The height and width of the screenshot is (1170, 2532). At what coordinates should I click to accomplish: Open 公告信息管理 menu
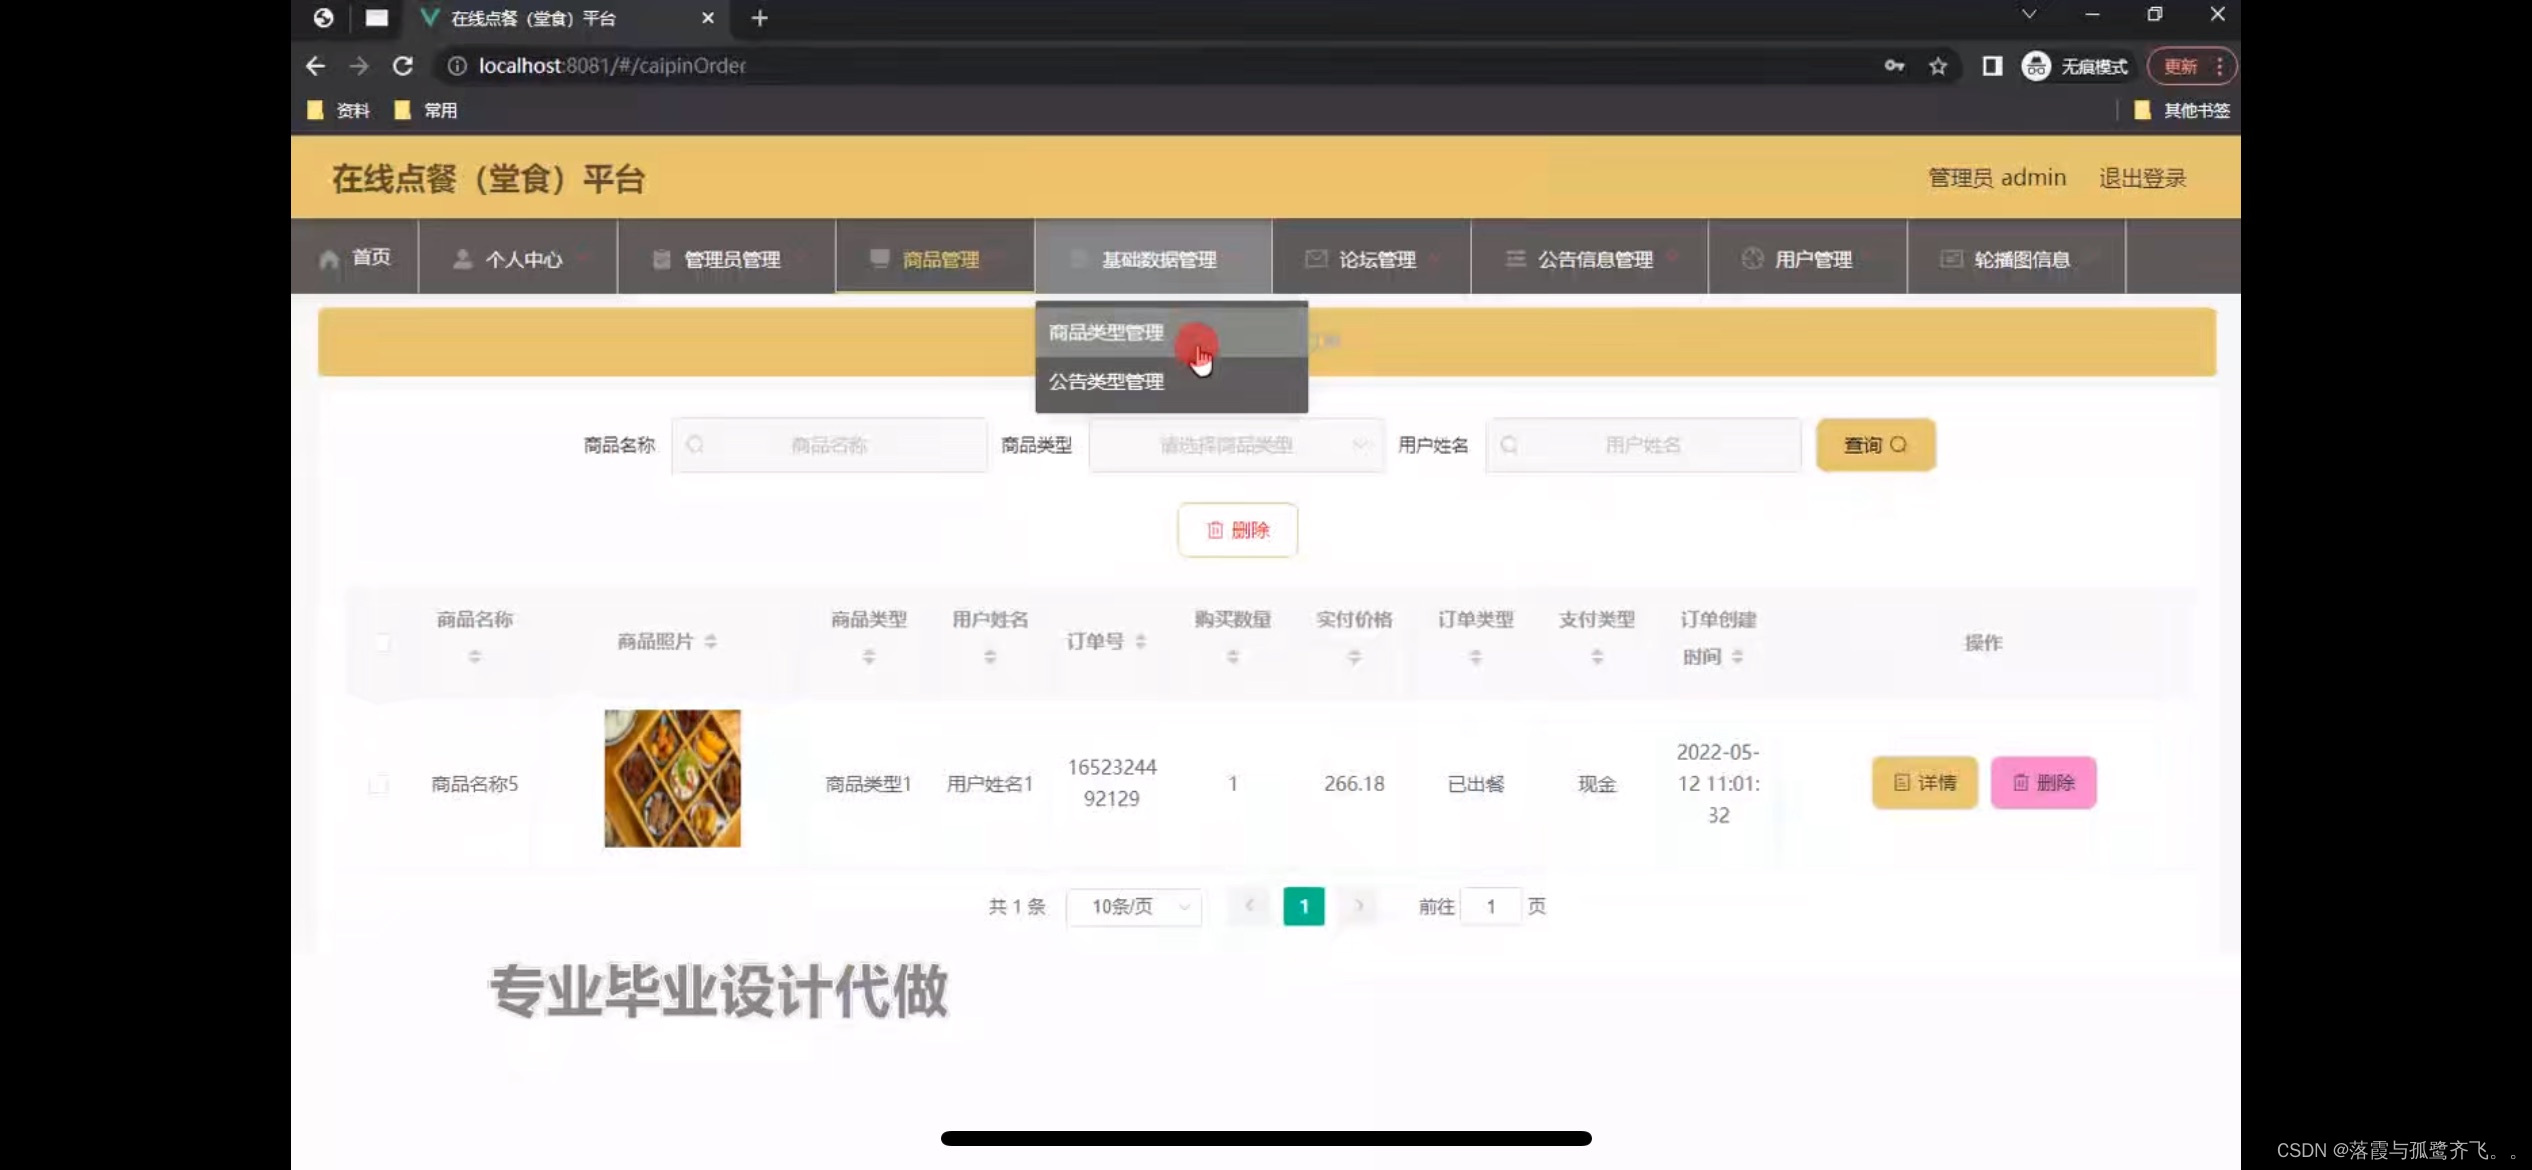1589,258
